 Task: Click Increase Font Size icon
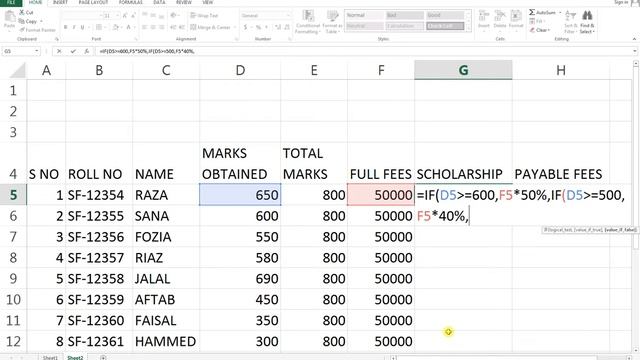pos(125,16)
